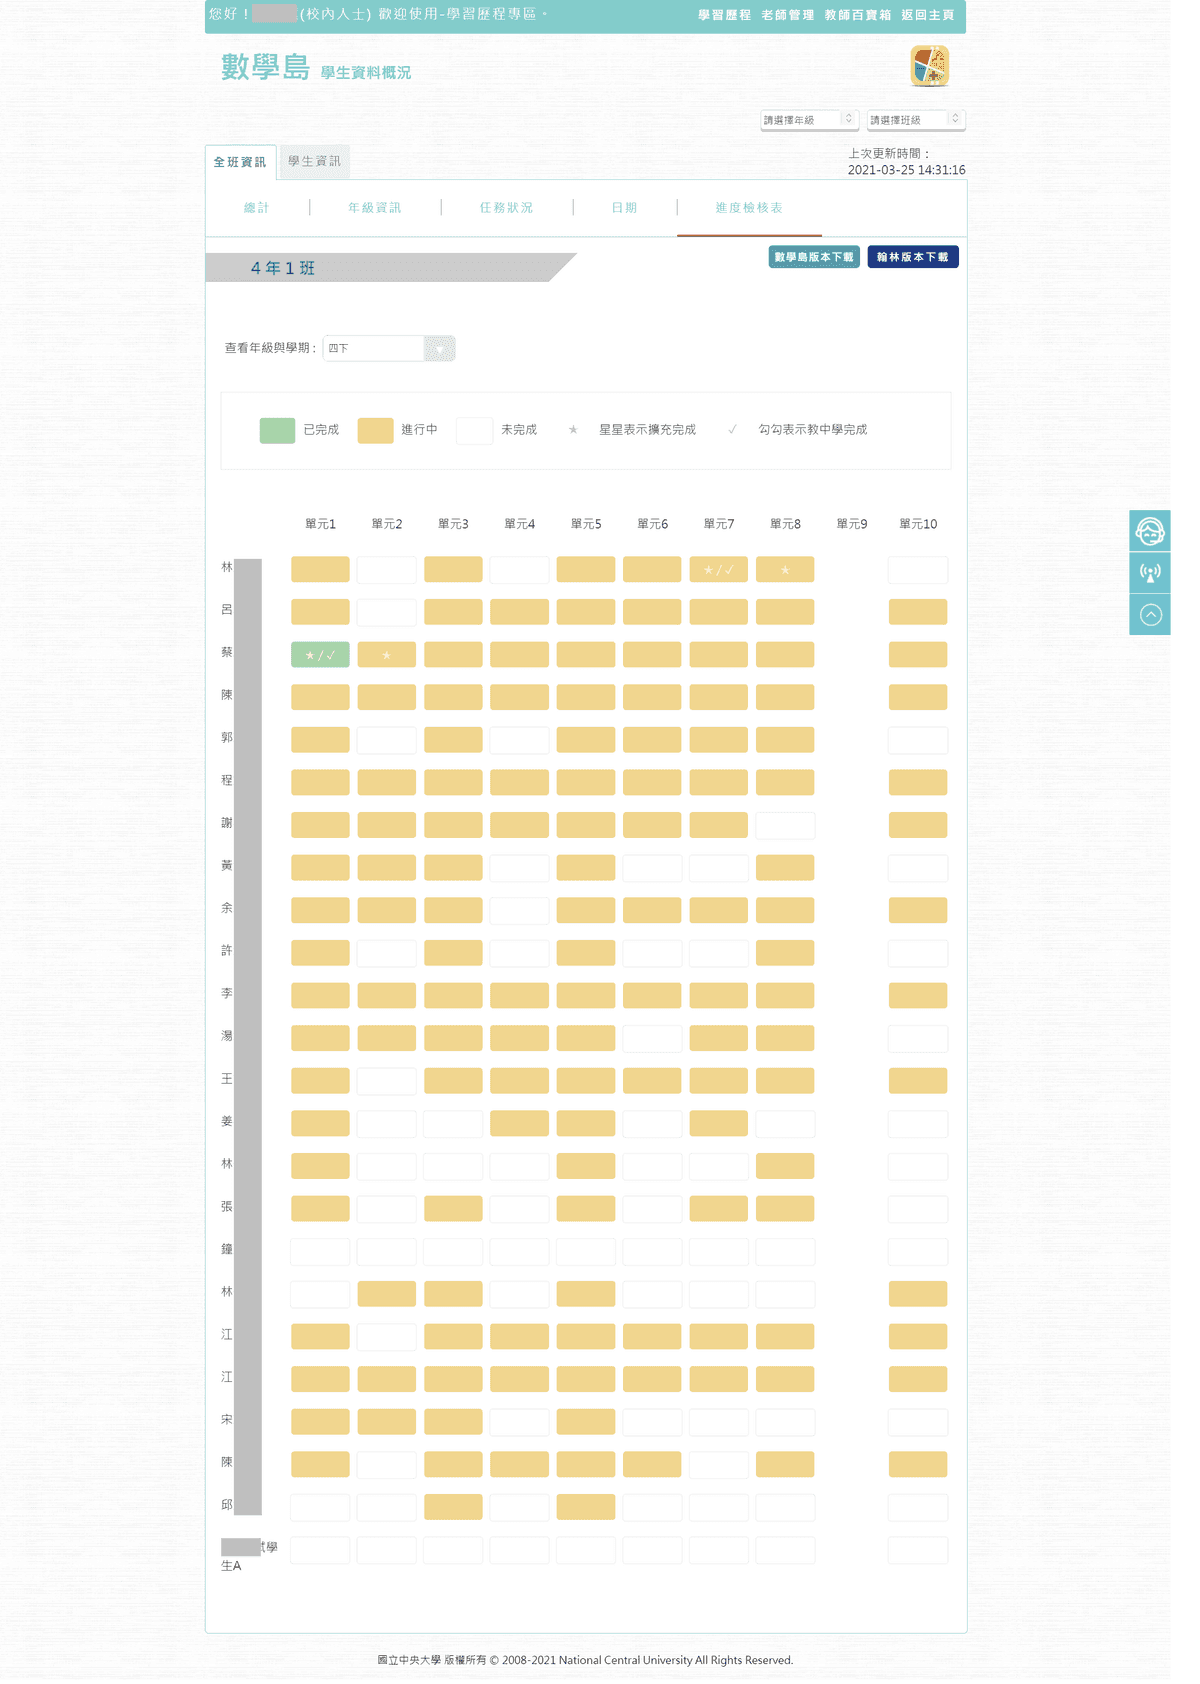Click the headset support icon on right sidebar

(x=1150, y=531)
